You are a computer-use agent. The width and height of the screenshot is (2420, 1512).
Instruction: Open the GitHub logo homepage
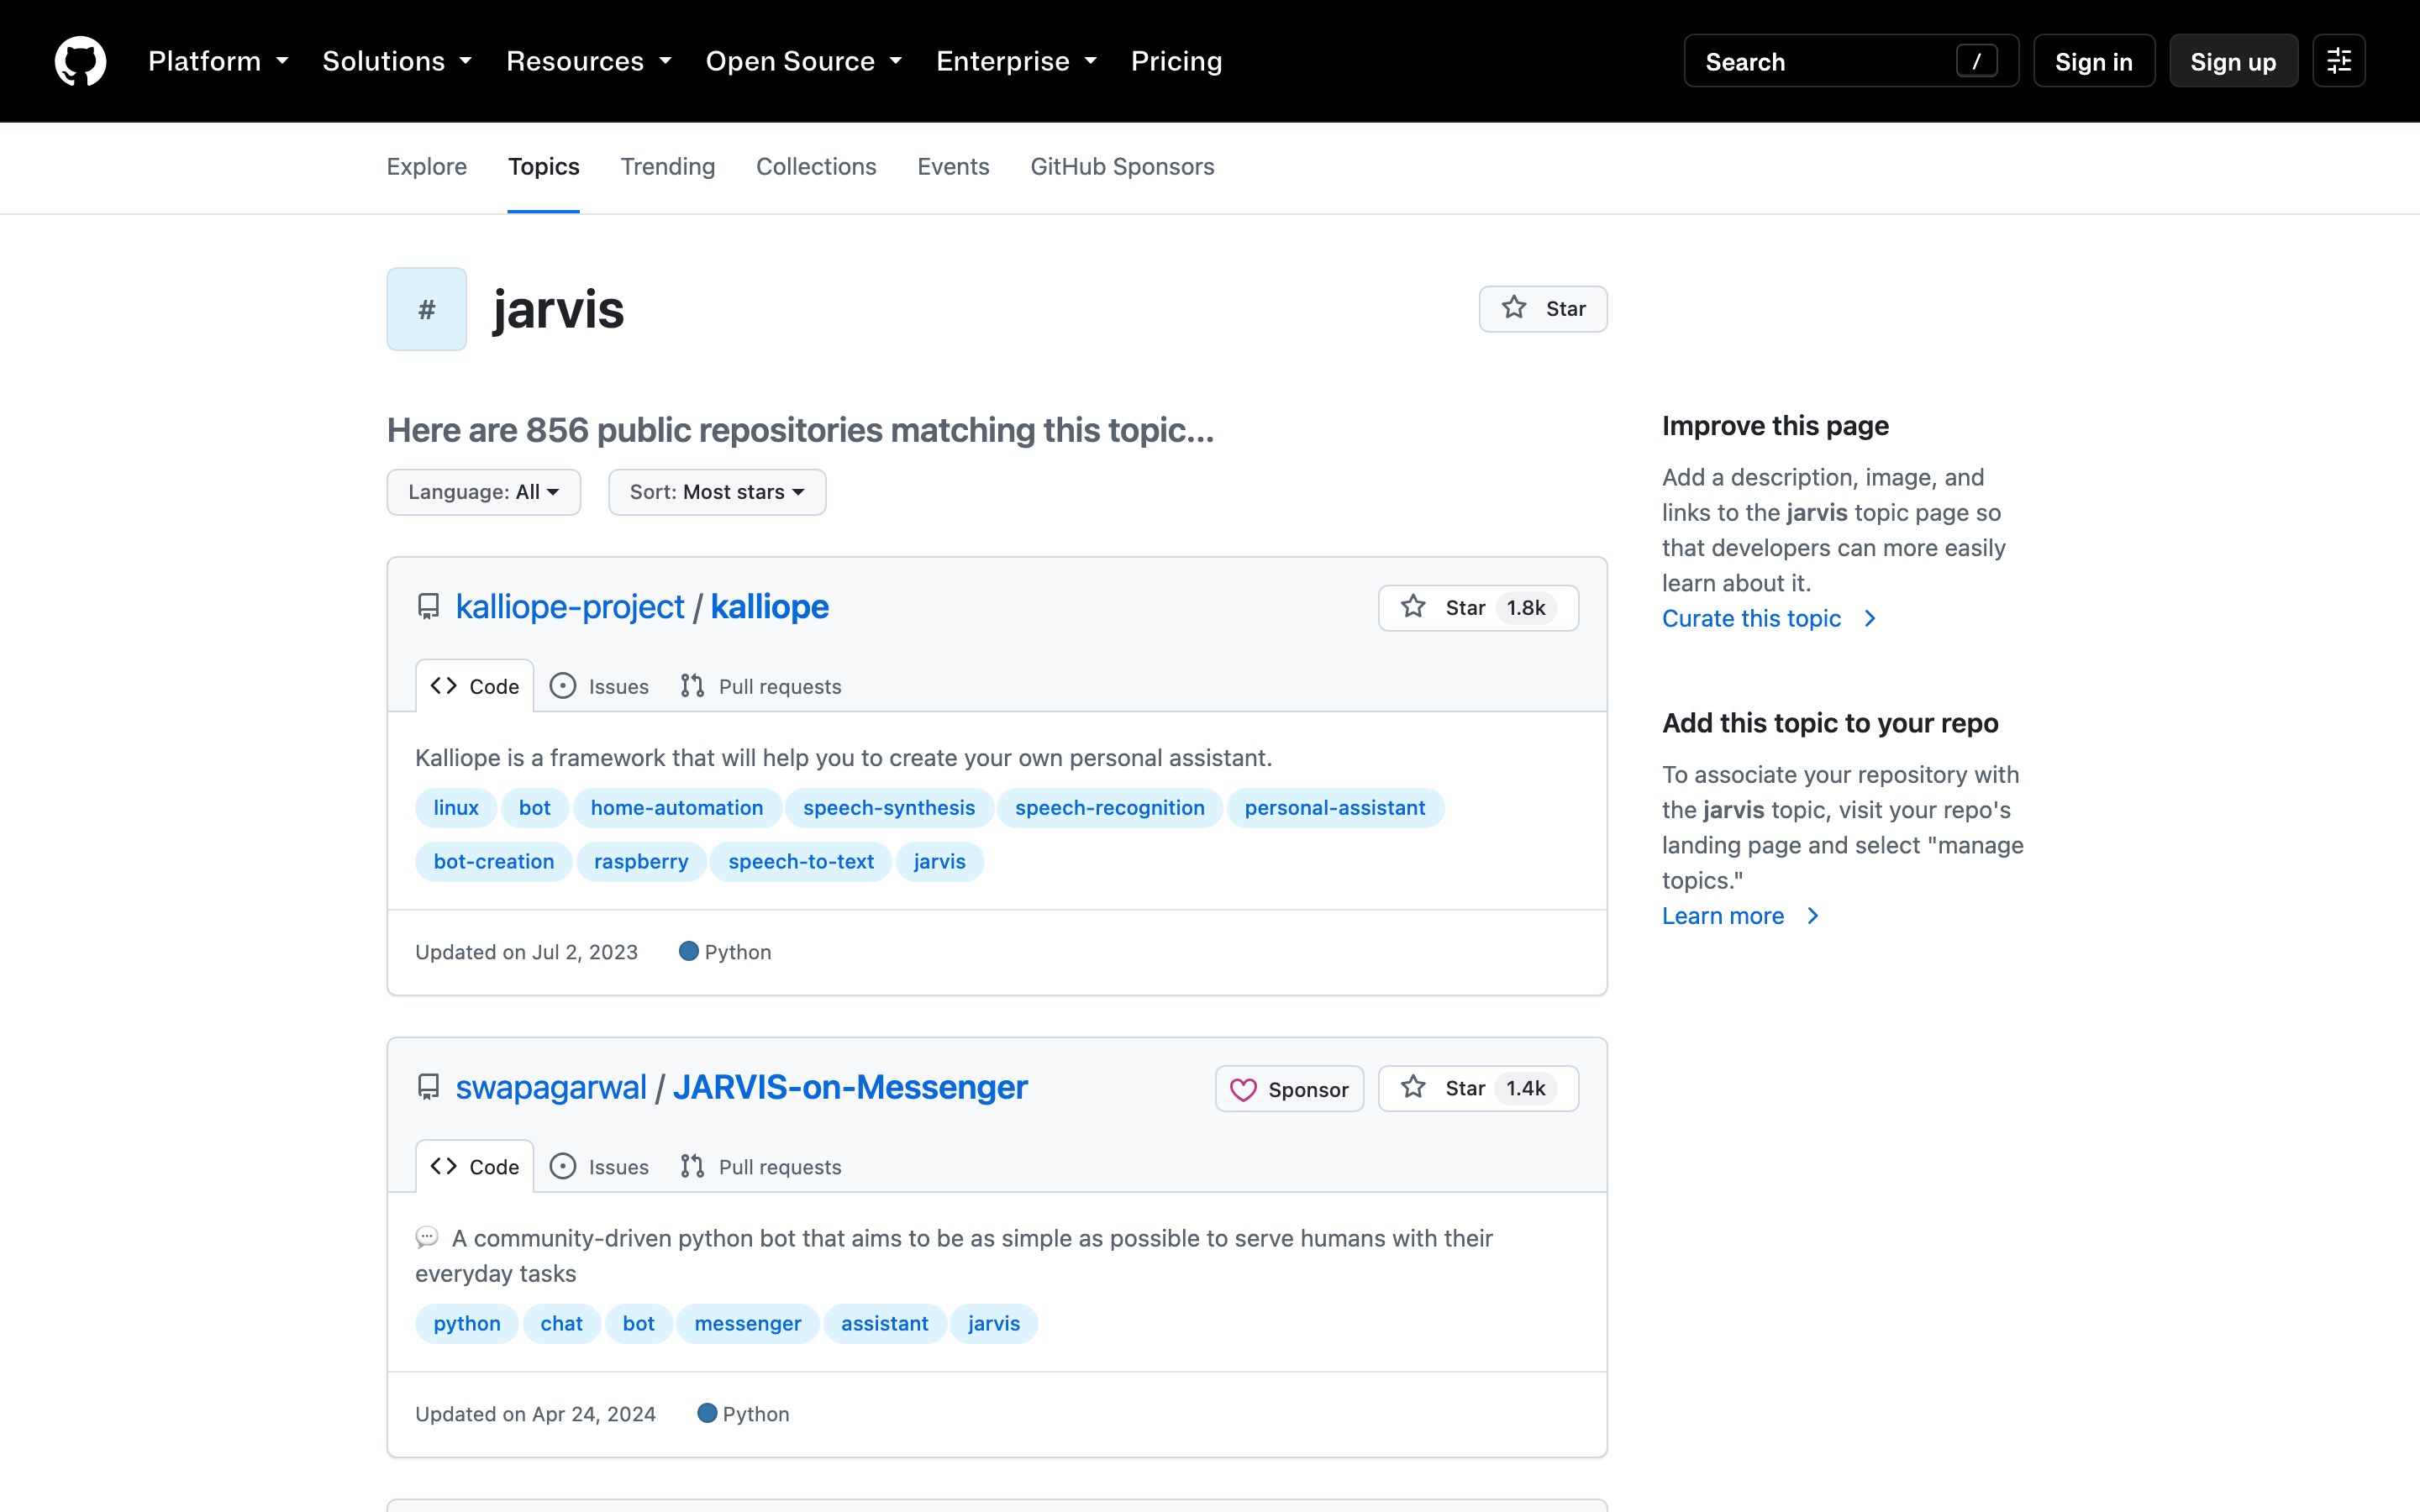coord(80,61)
